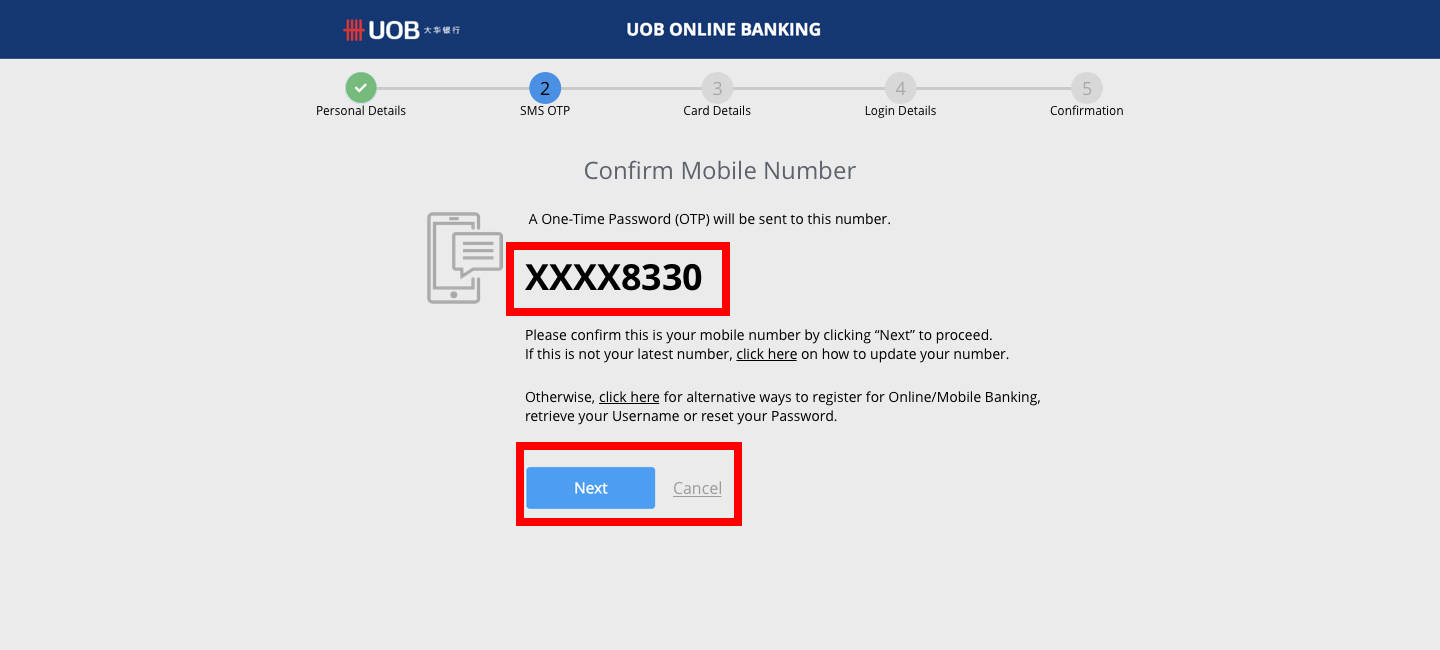This screenshot has height=650, width=1440.
Task: Open 'click here' link to update your number
Action: [767, 354]
